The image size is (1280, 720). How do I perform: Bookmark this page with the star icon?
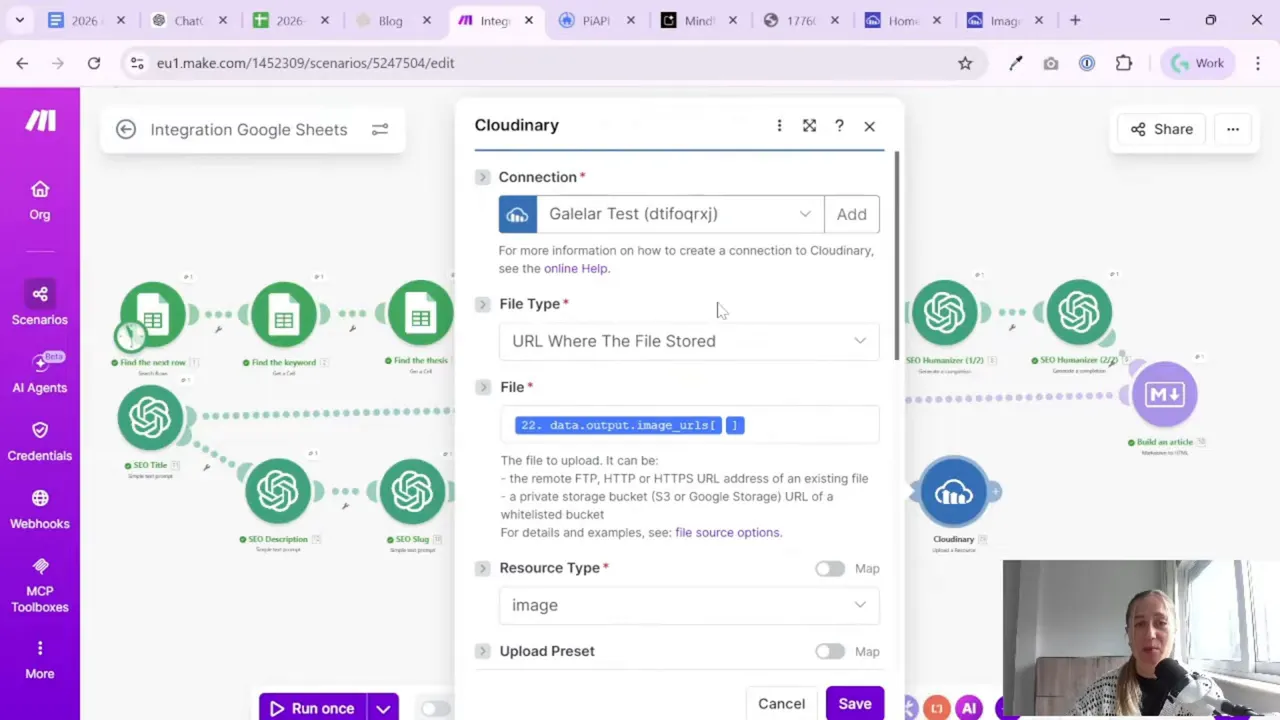pyautogui.click(x=965, y=63)
